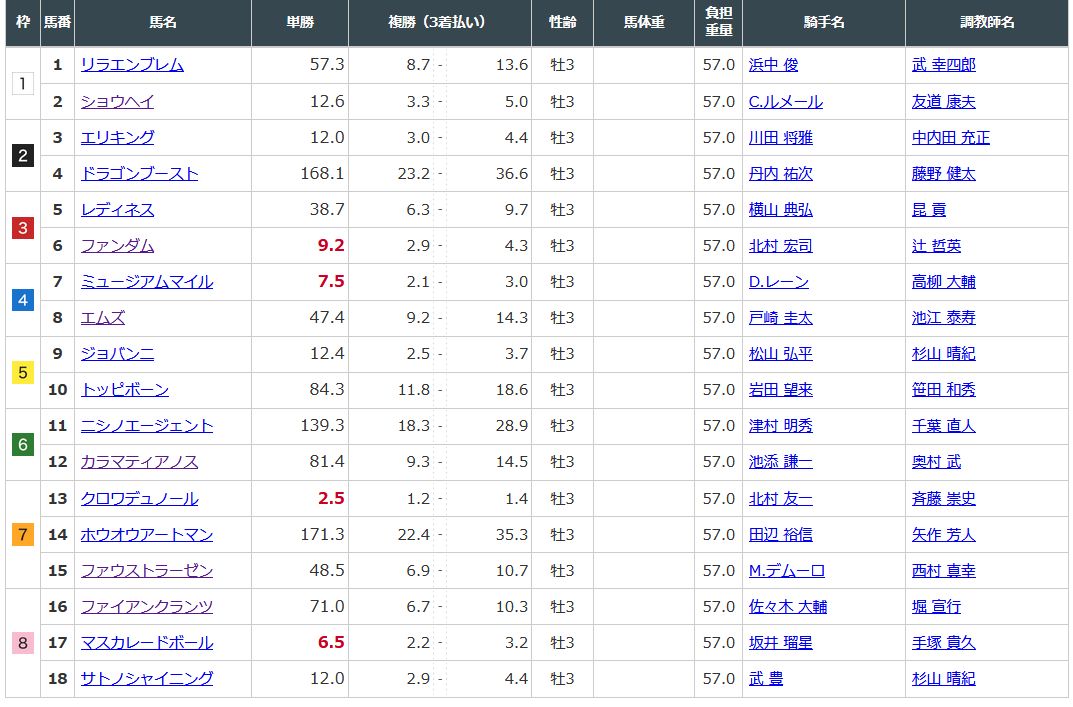Click the red bracket 3 badge
Screen dimensions: 1073x707
tap(23, 228)
